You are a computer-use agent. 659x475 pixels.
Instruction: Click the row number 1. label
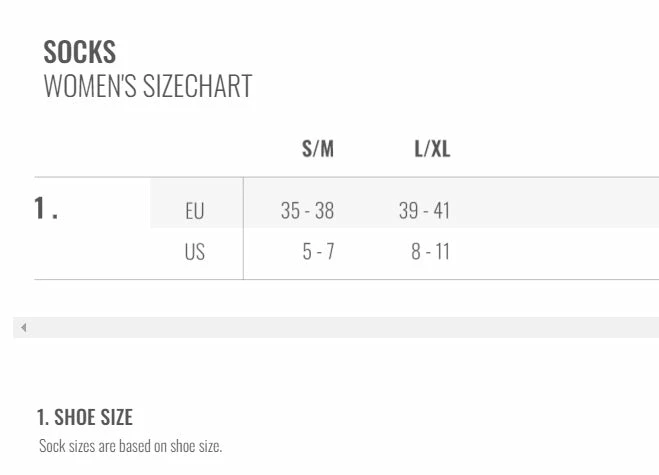coord(46,208)
